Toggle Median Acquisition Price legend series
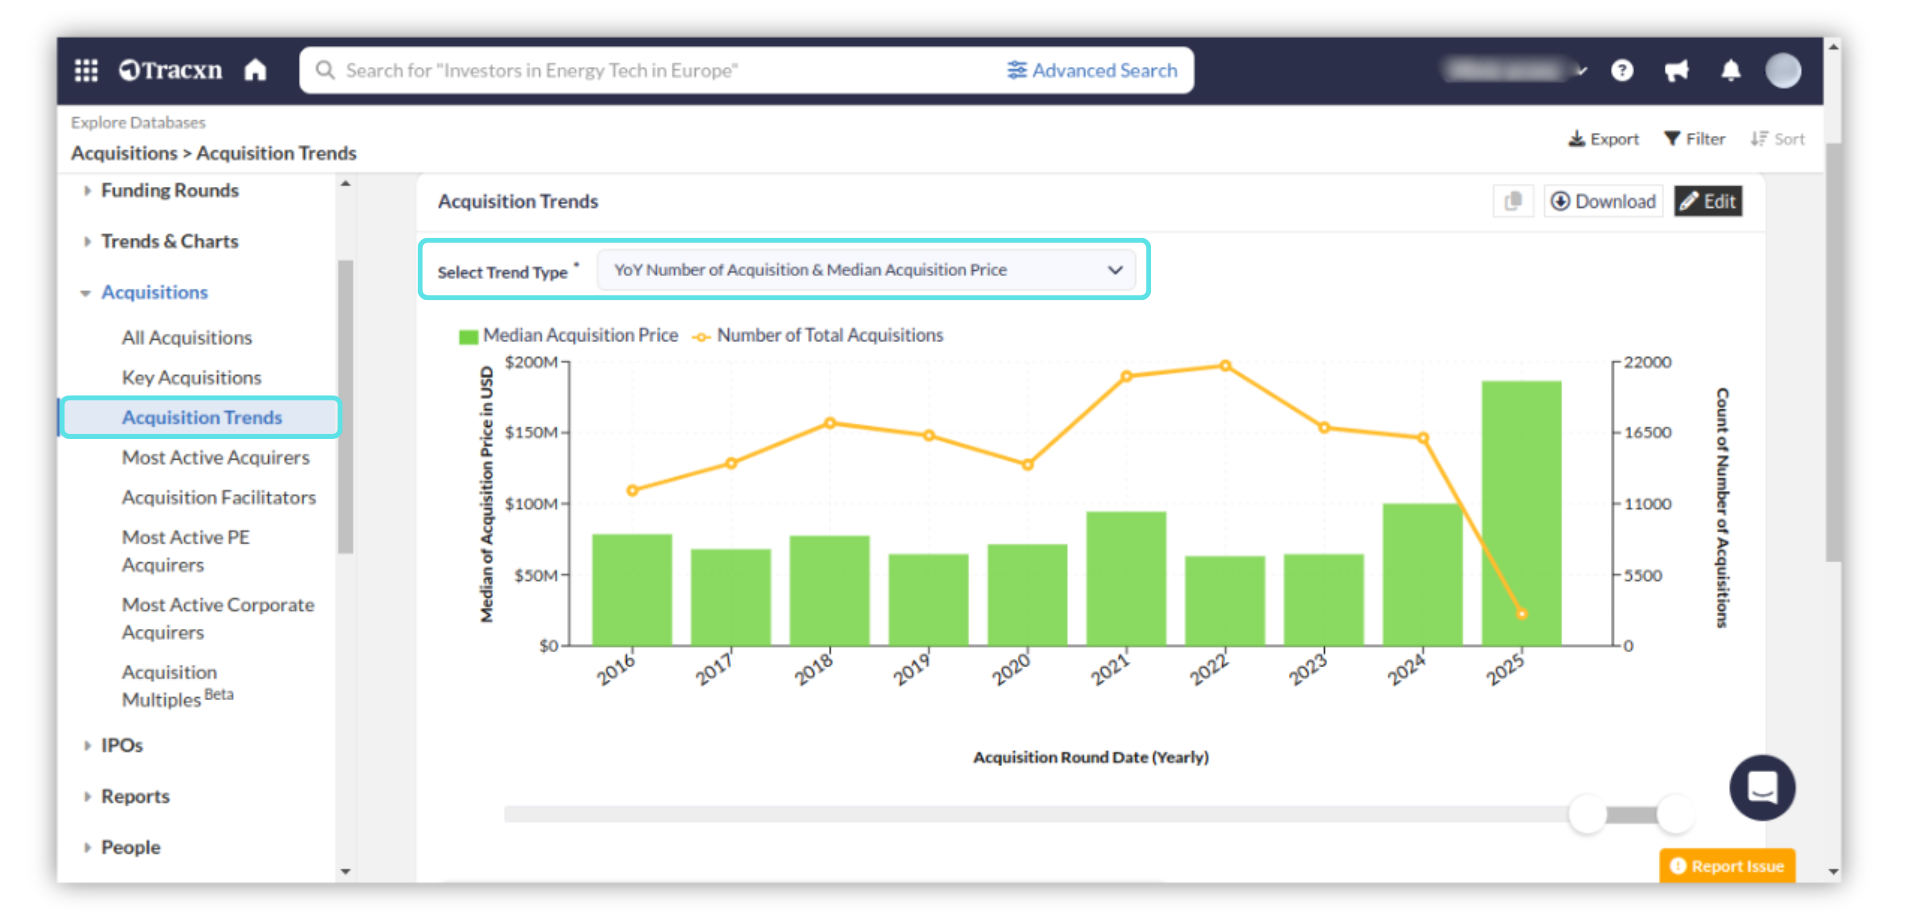Image resolution: width=1920 pixels, height=917 pixels. pyautogui.click(x=568, y=336)
